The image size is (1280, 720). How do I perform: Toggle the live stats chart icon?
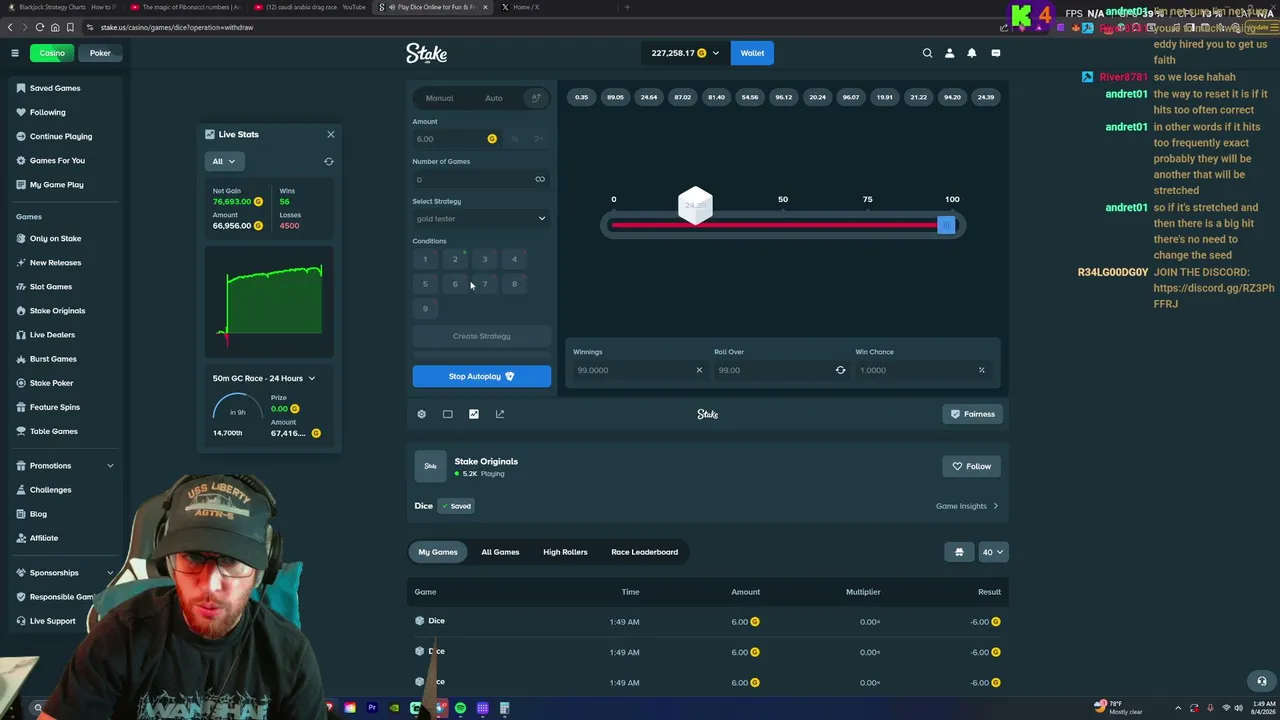coord(474,414)
